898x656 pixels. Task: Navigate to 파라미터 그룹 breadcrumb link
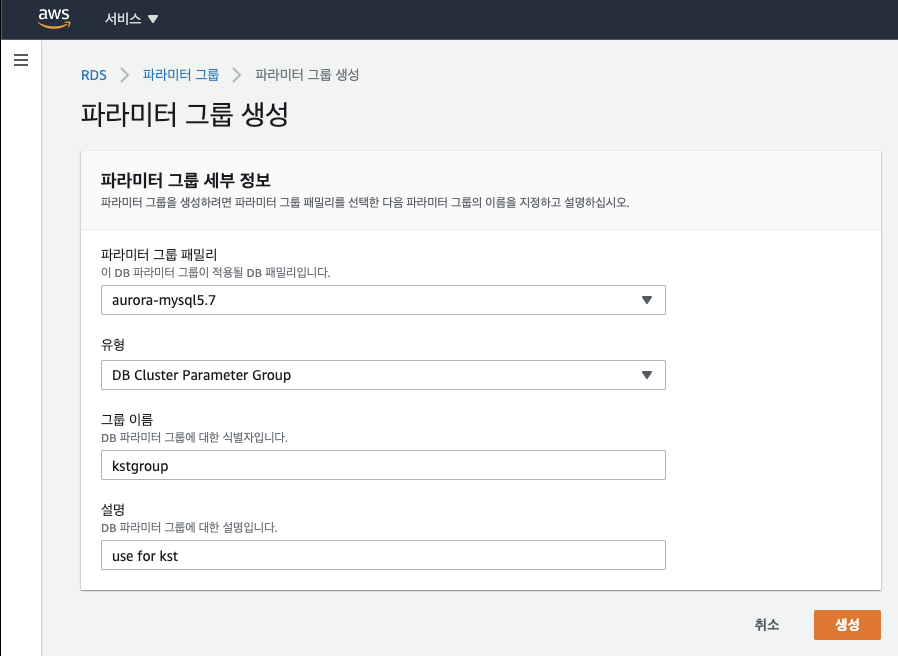click(181, 75)
